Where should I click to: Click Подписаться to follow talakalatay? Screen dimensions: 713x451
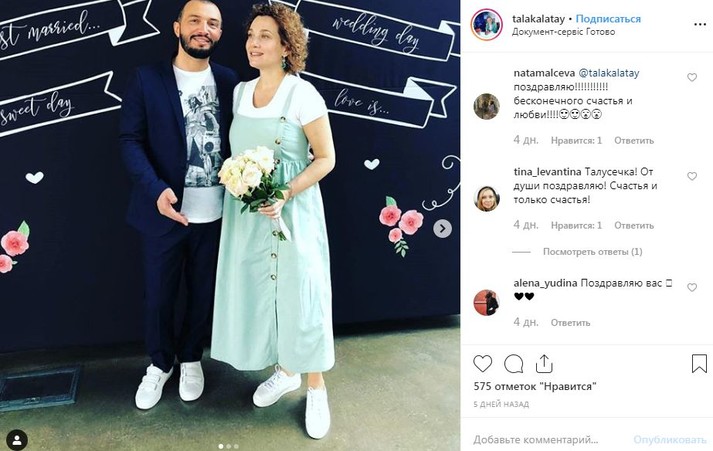click(x=608, y=19)
